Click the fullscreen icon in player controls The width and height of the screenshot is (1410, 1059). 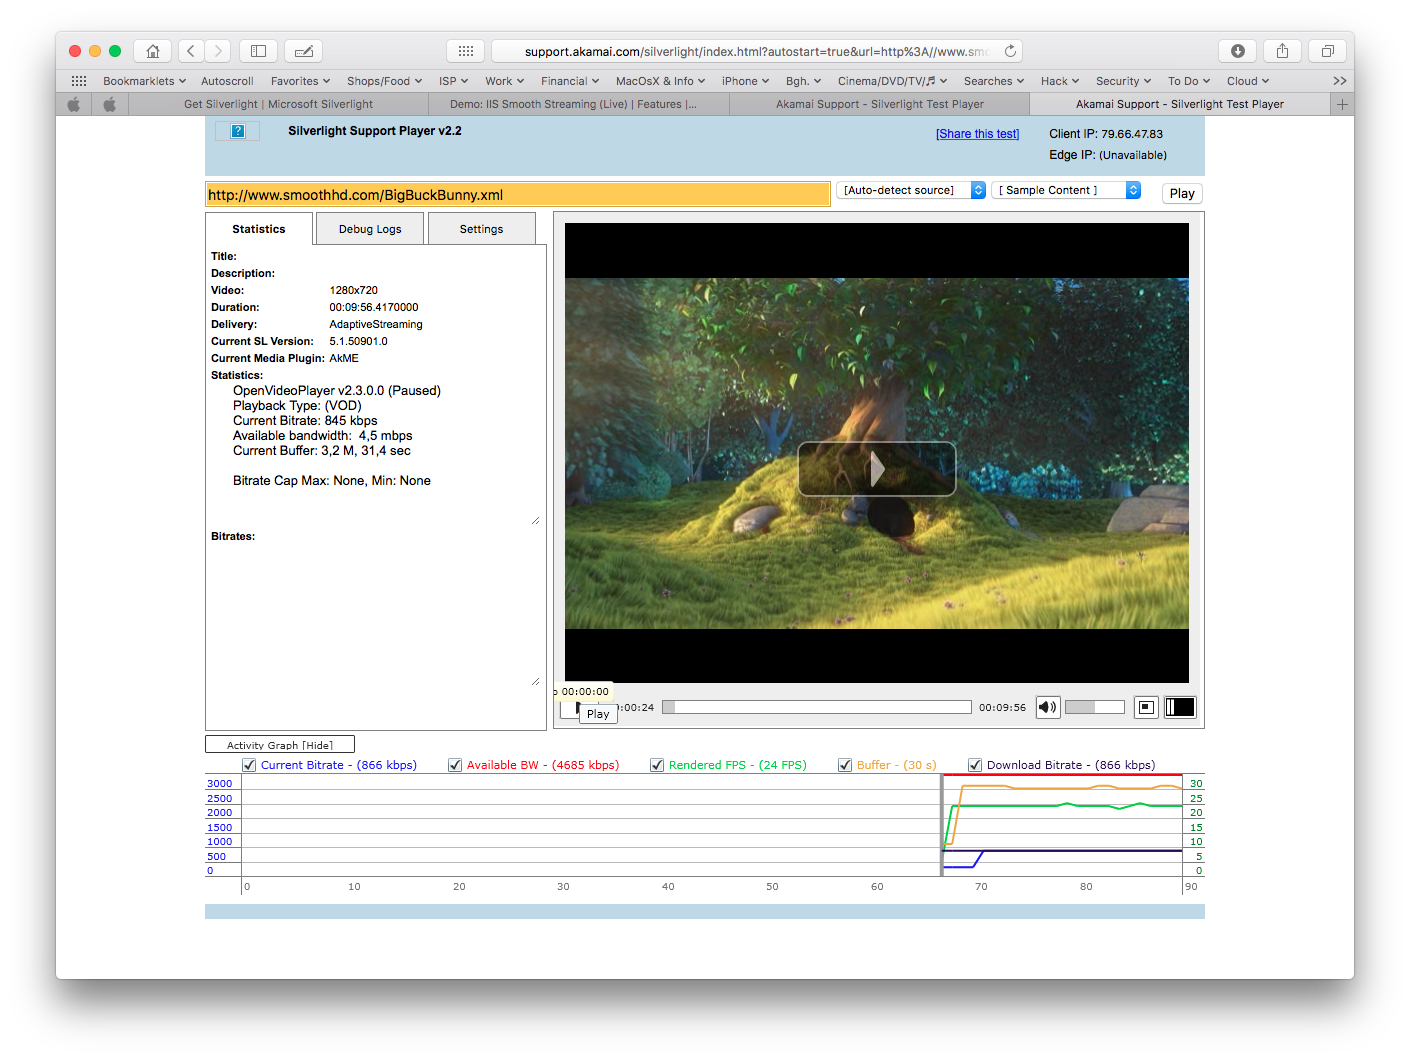[1180, 707]
